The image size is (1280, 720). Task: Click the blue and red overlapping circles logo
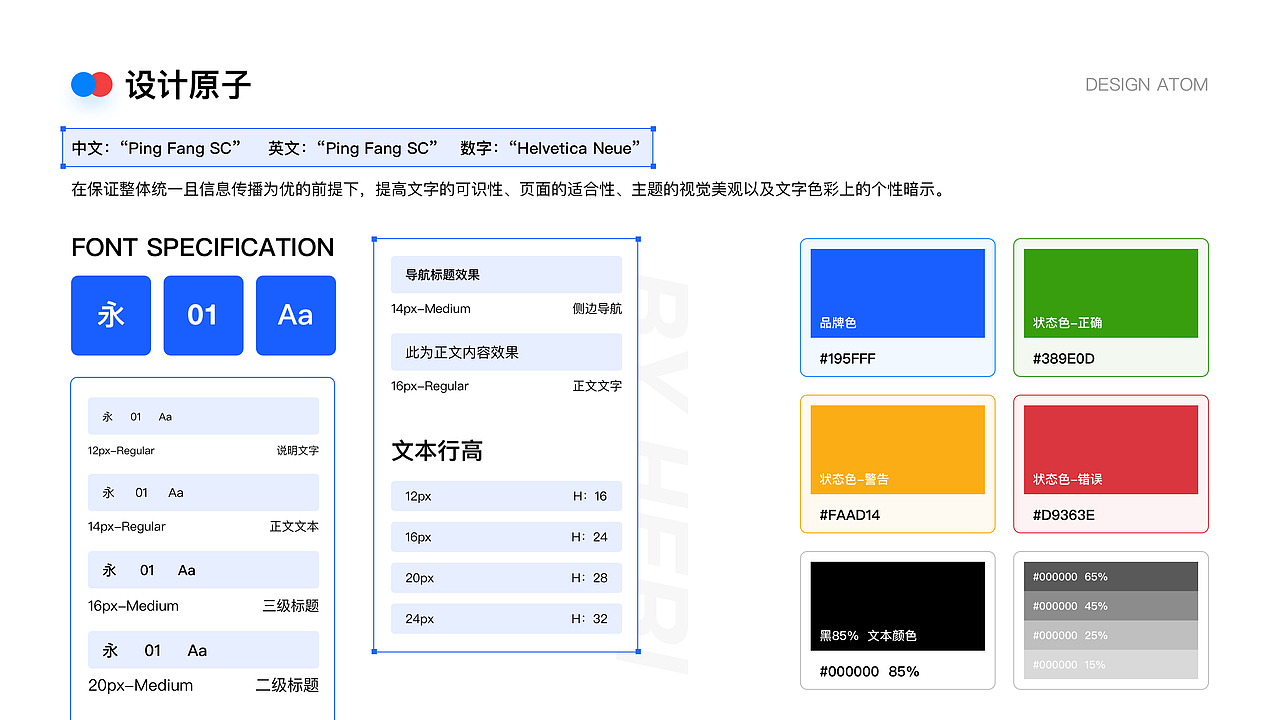[92, 85]
